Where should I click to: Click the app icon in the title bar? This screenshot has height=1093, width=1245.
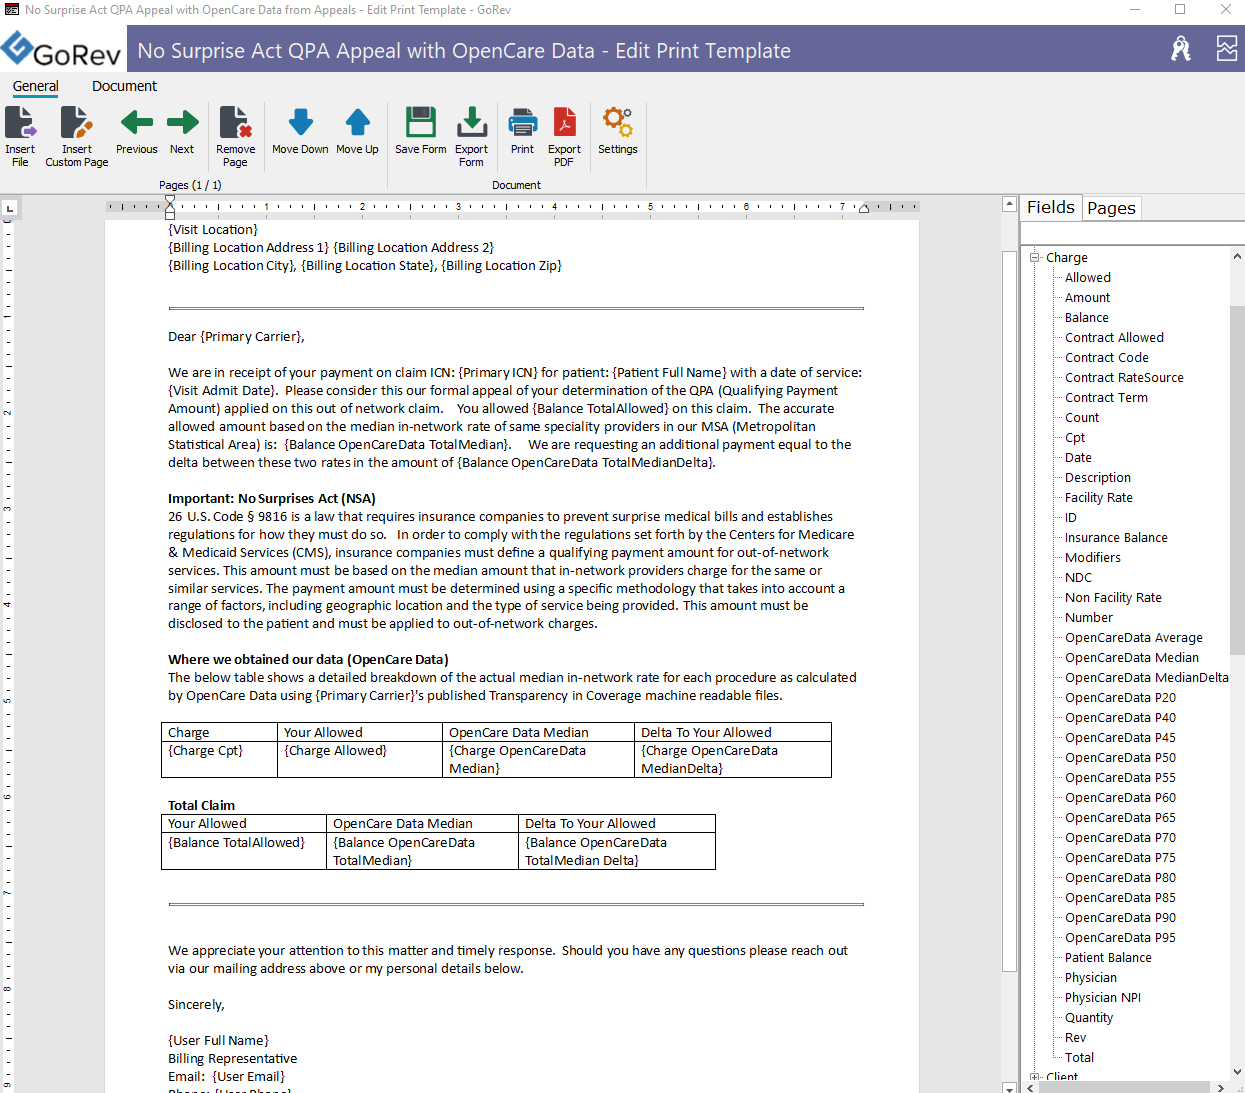point(11,10)
